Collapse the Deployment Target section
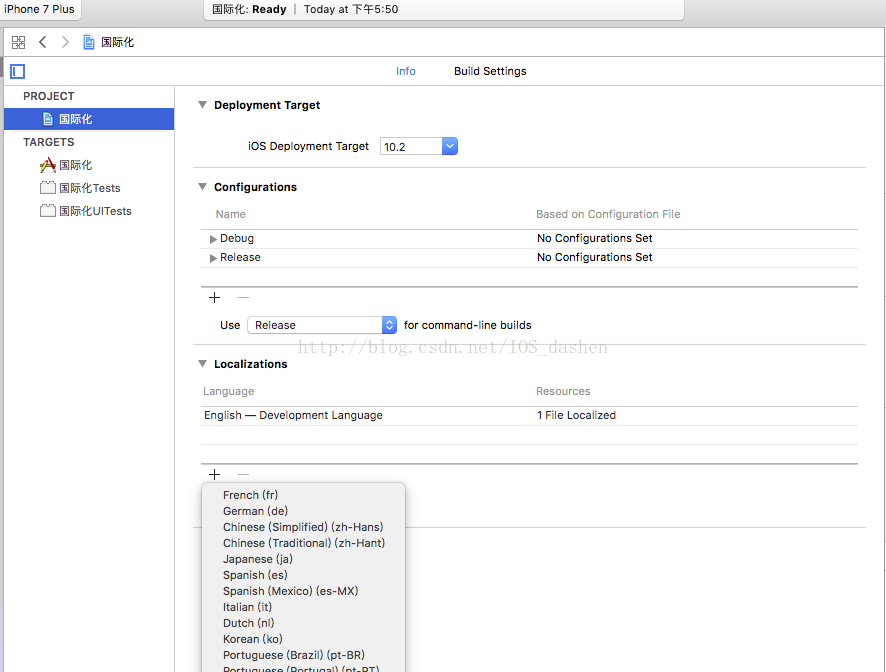 pos(202,105)
